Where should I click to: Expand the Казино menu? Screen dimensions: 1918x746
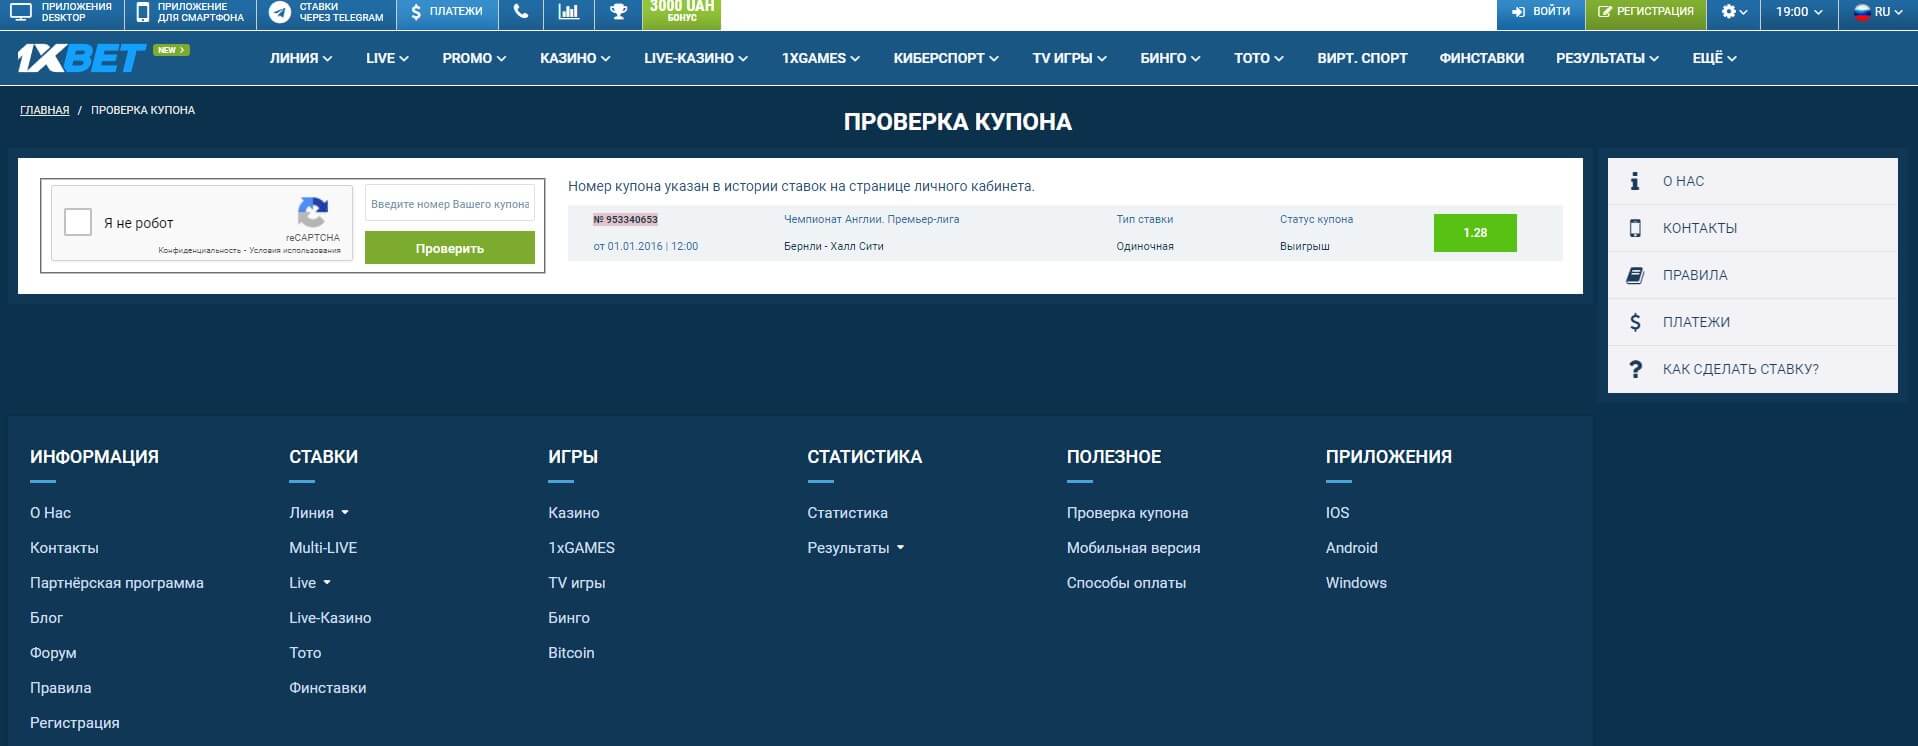(x=575, y=58)
